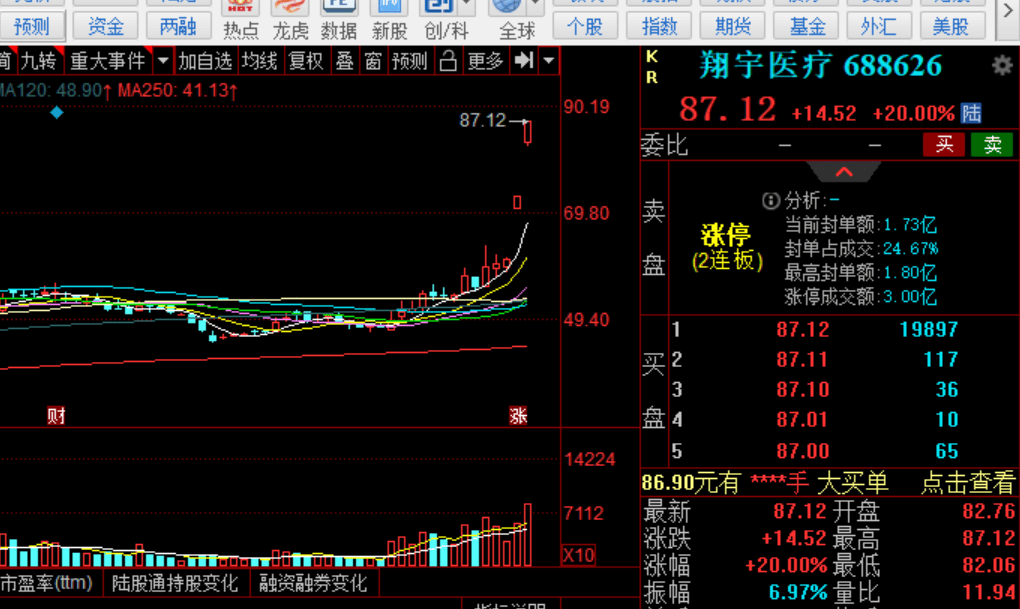Screen dimensions: 1020x609
Task: Click the jump-to-end arrow icon
Action: pos(524,61)
